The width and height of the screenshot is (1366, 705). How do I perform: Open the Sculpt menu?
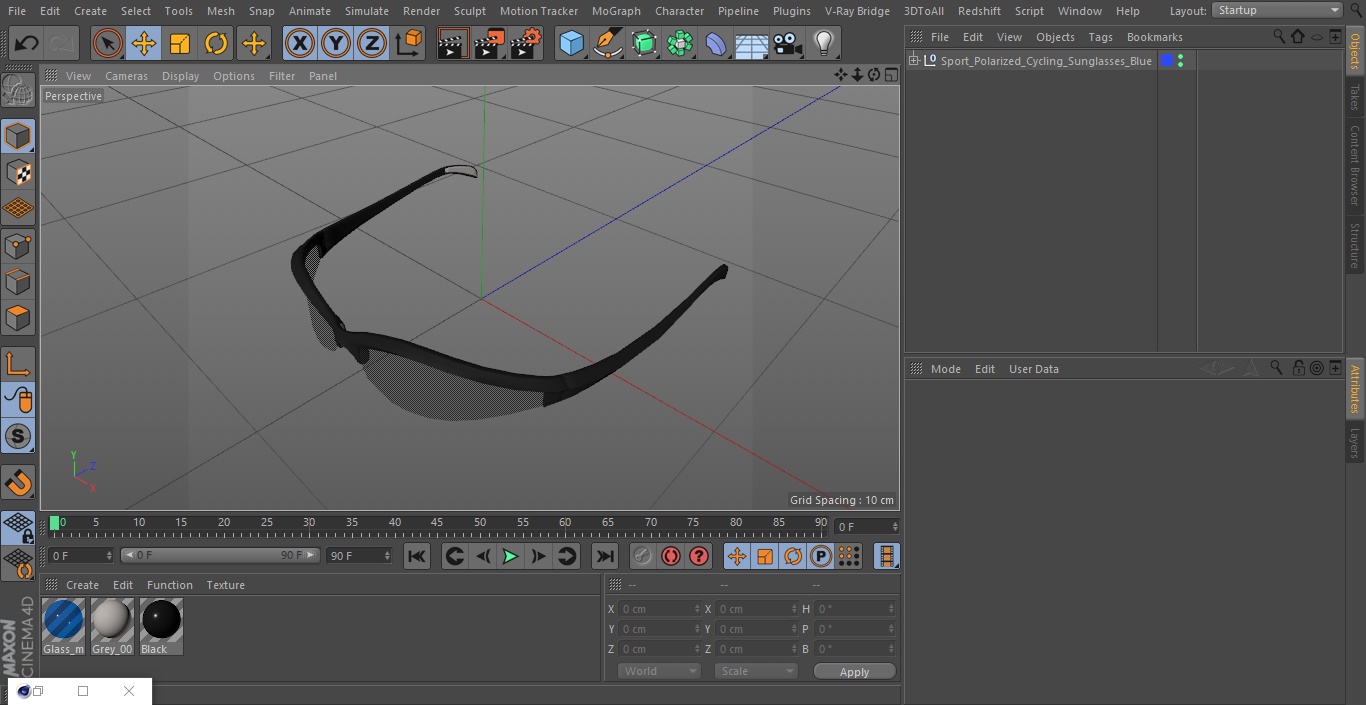[469, 11]
